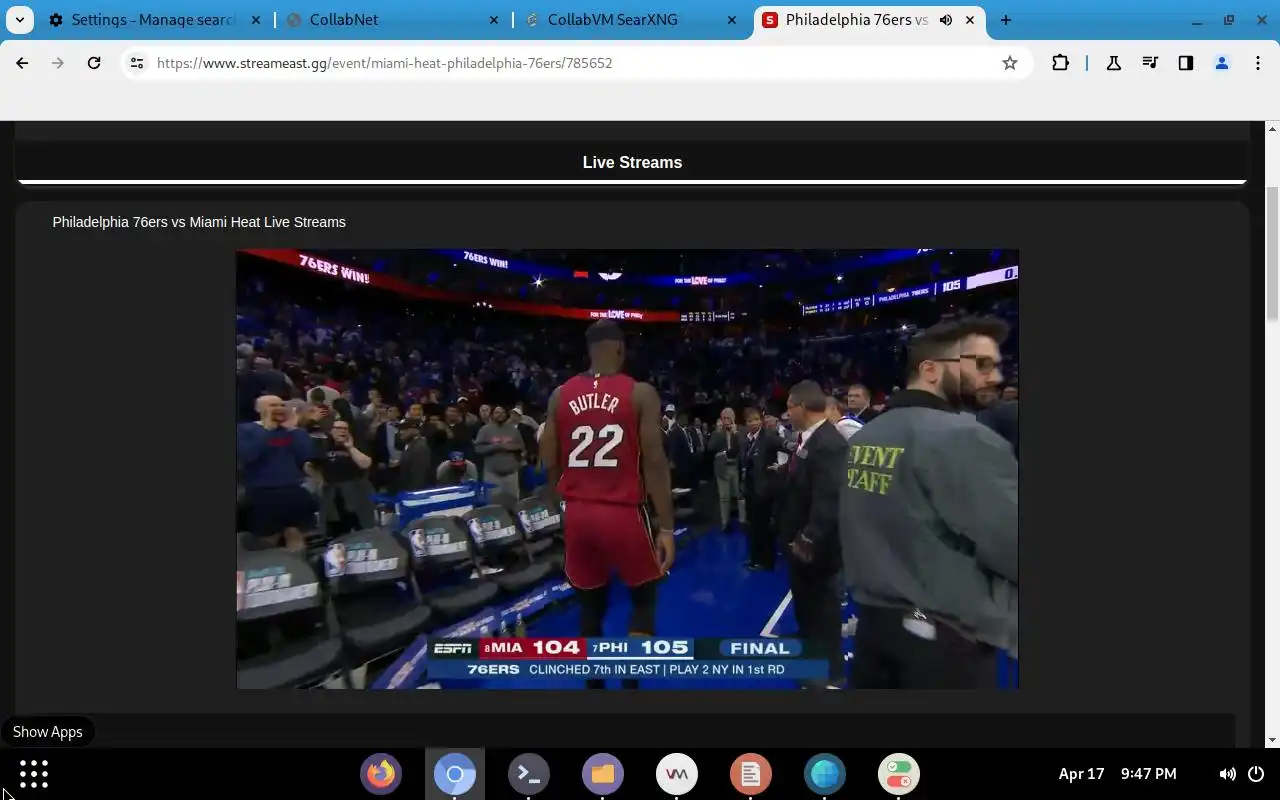The image size is (1280, 800).
Task: Bookmark this page with the star
Action: click(x=1010, y=63)
